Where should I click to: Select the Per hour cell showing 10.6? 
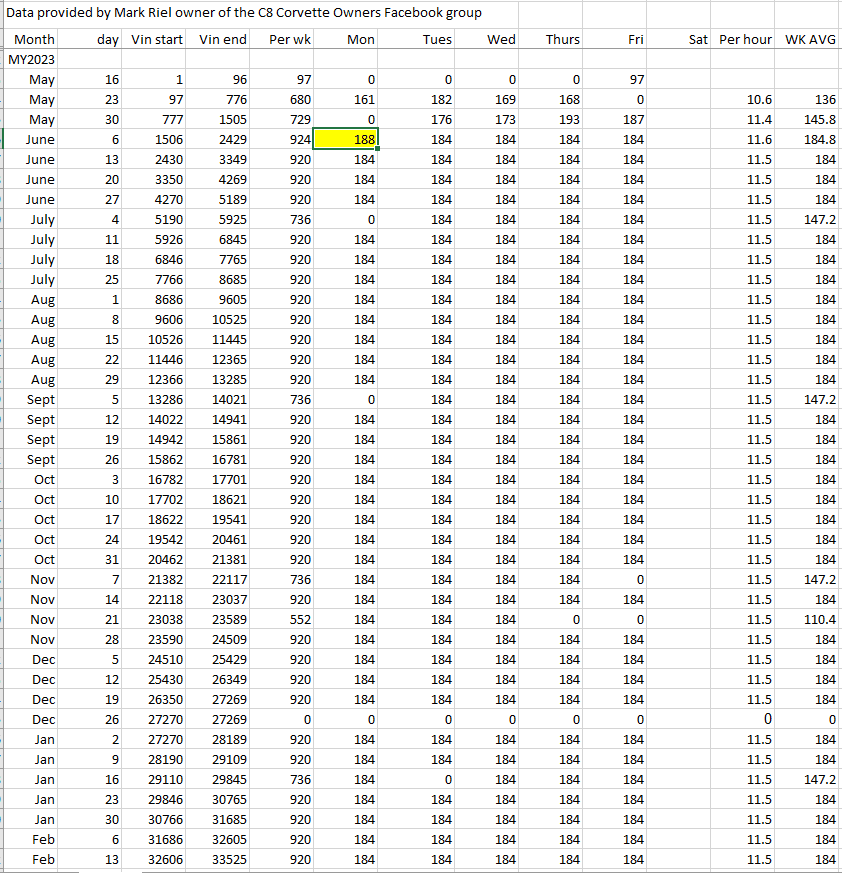tap(745, 100)
